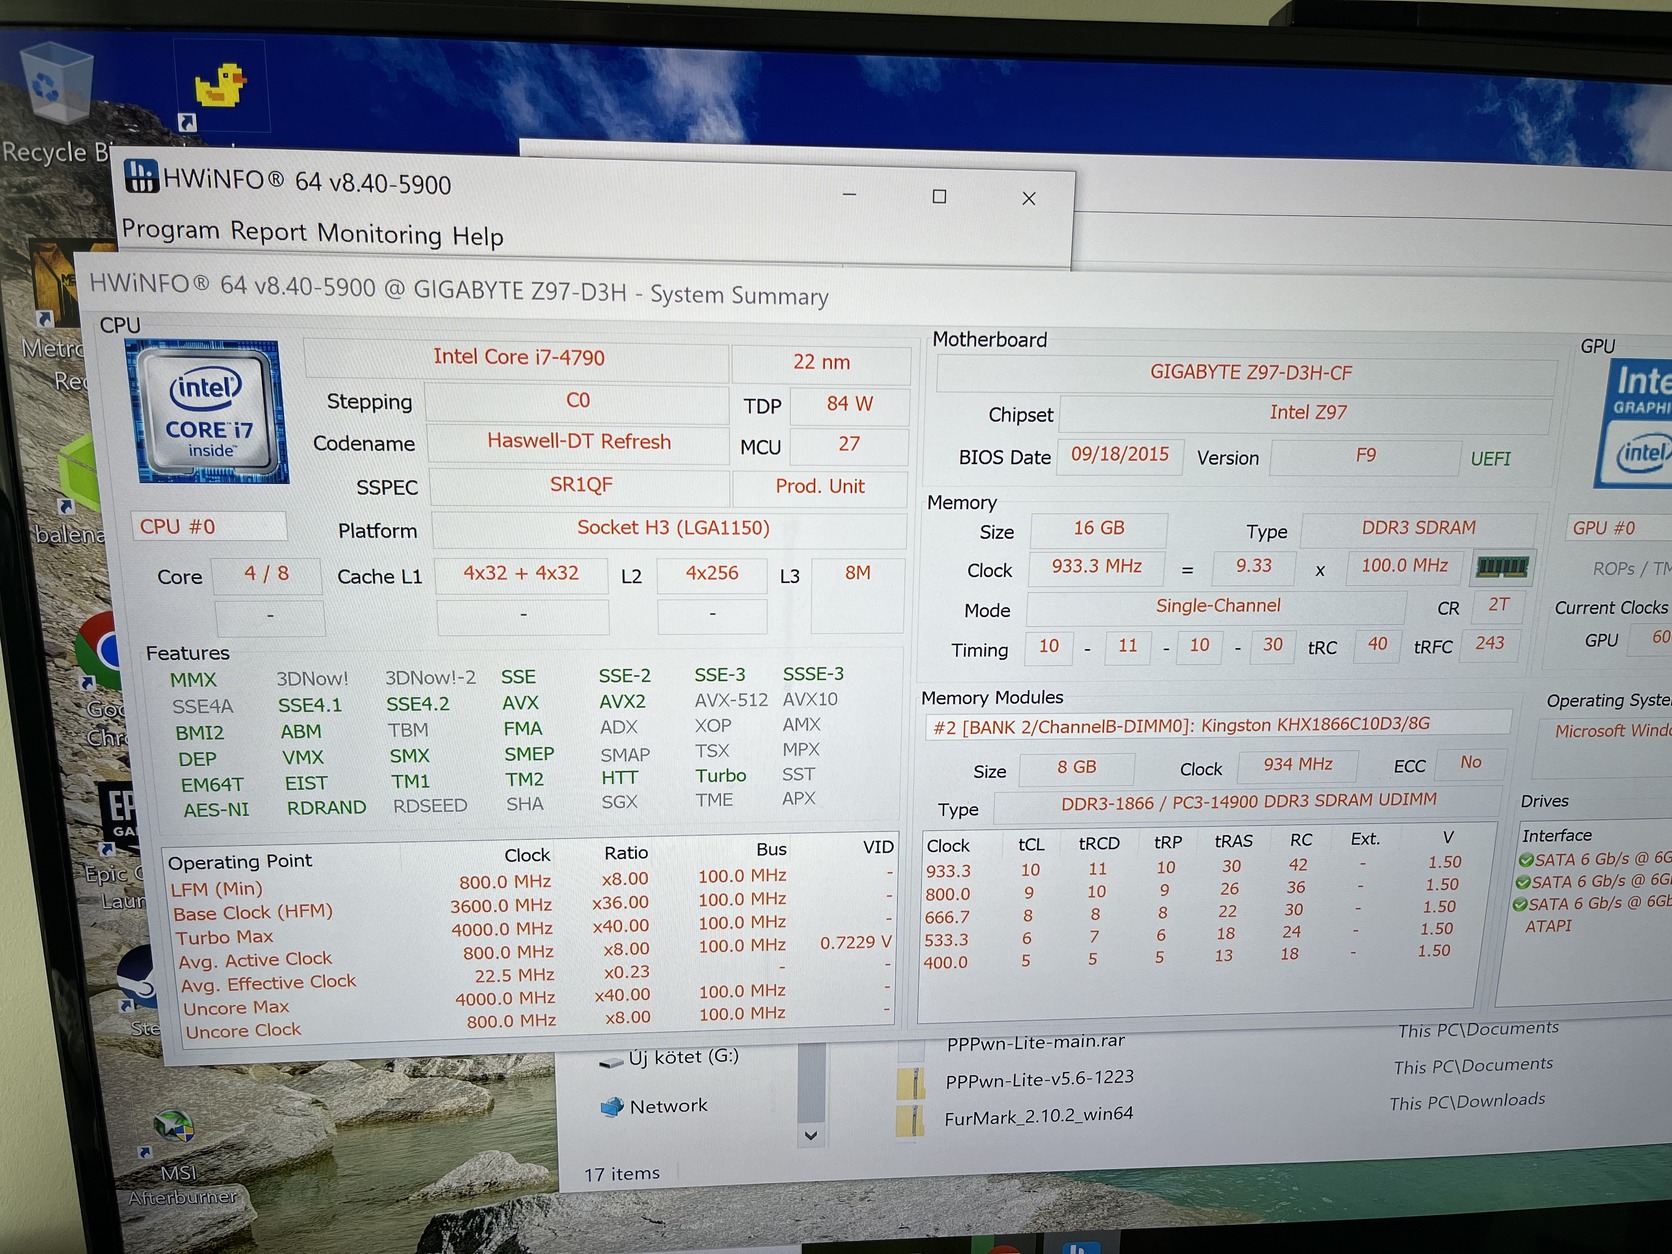Click the Új kötet (G:) drive icon
Screen dimensions: 1672x1254
[610, 1061]
